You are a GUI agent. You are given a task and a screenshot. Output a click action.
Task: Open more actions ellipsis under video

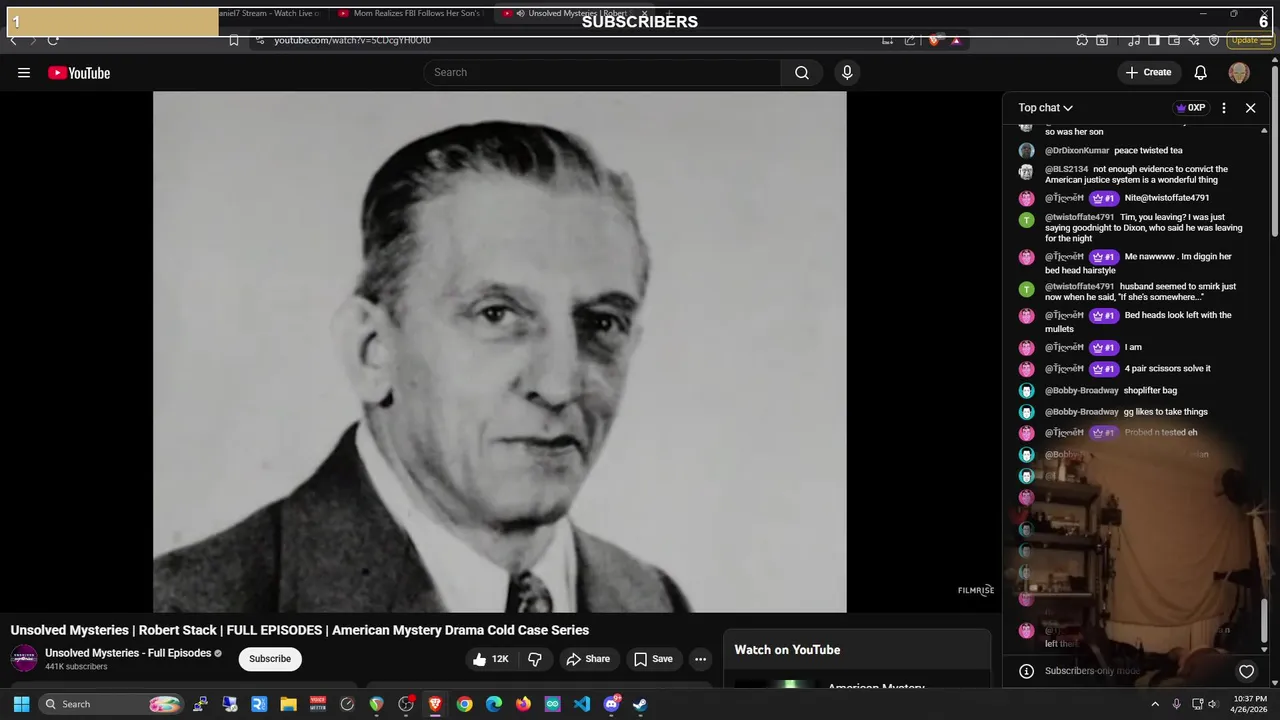[701, 659]
